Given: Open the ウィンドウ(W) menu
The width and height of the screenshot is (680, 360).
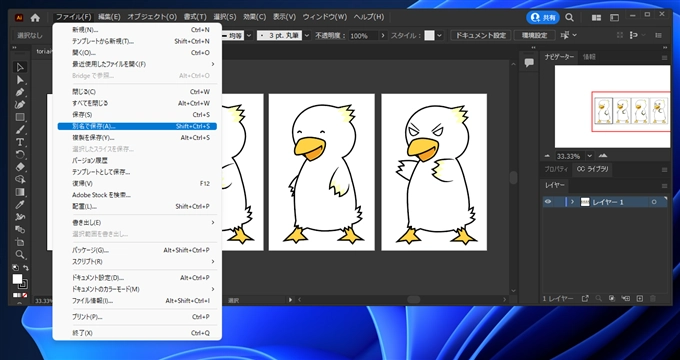Looking at the screenshot, I should 325,17.
